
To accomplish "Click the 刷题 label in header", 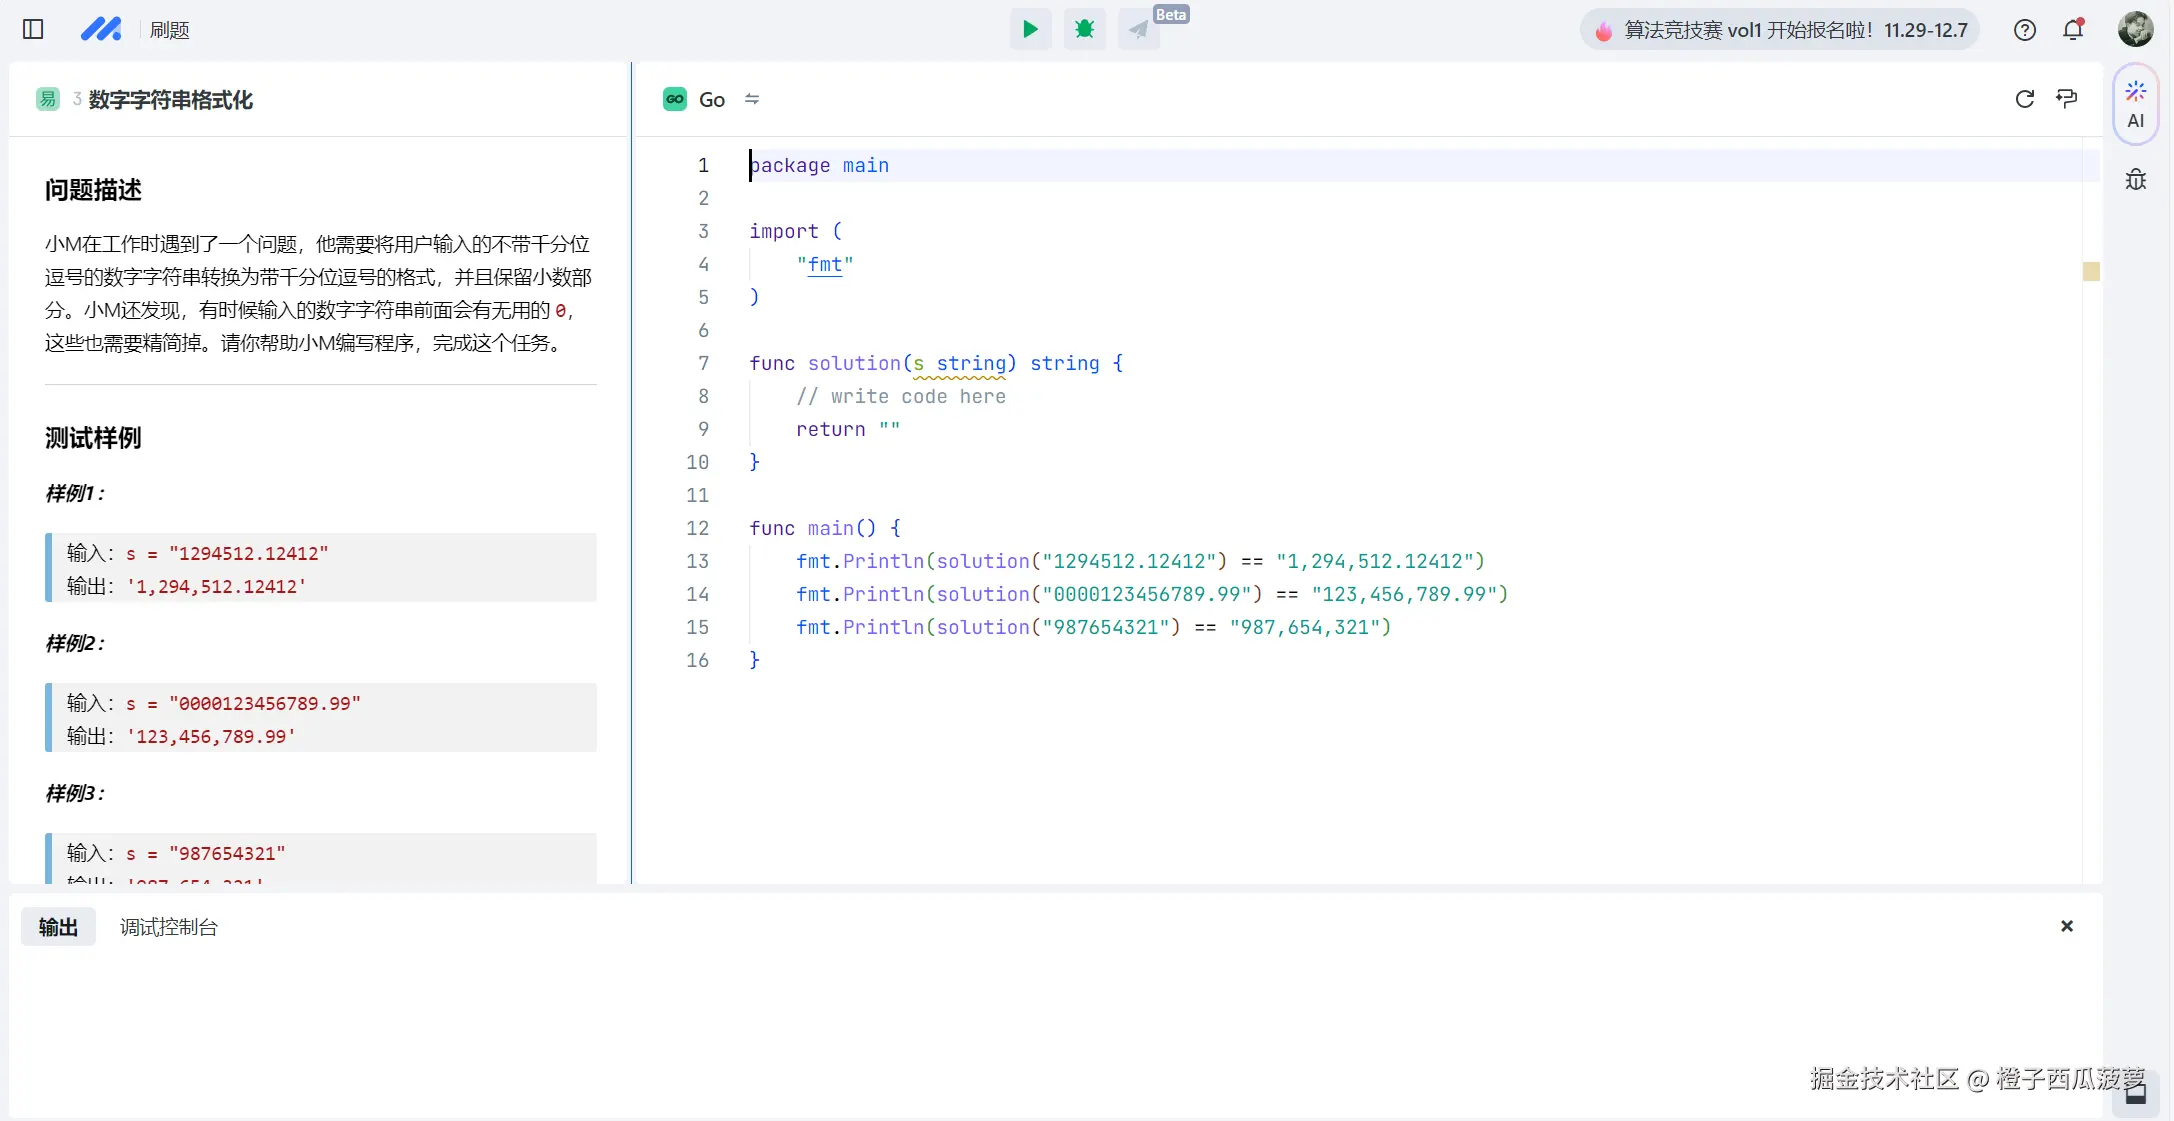I will [169, 30].
